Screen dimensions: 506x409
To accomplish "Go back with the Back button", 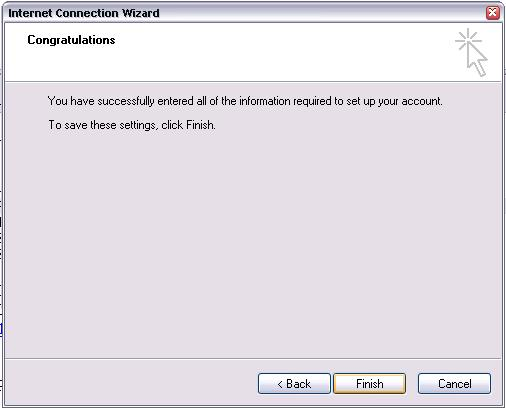I will tap(294, 384).
